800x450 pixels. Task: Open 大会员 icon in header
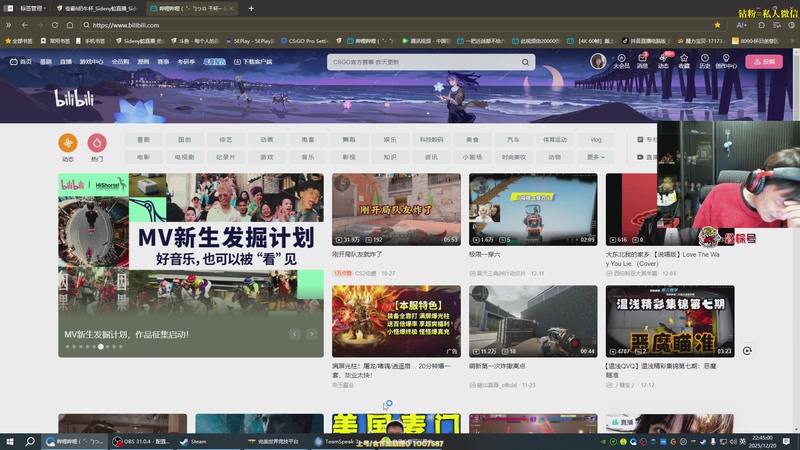(621, 61)
